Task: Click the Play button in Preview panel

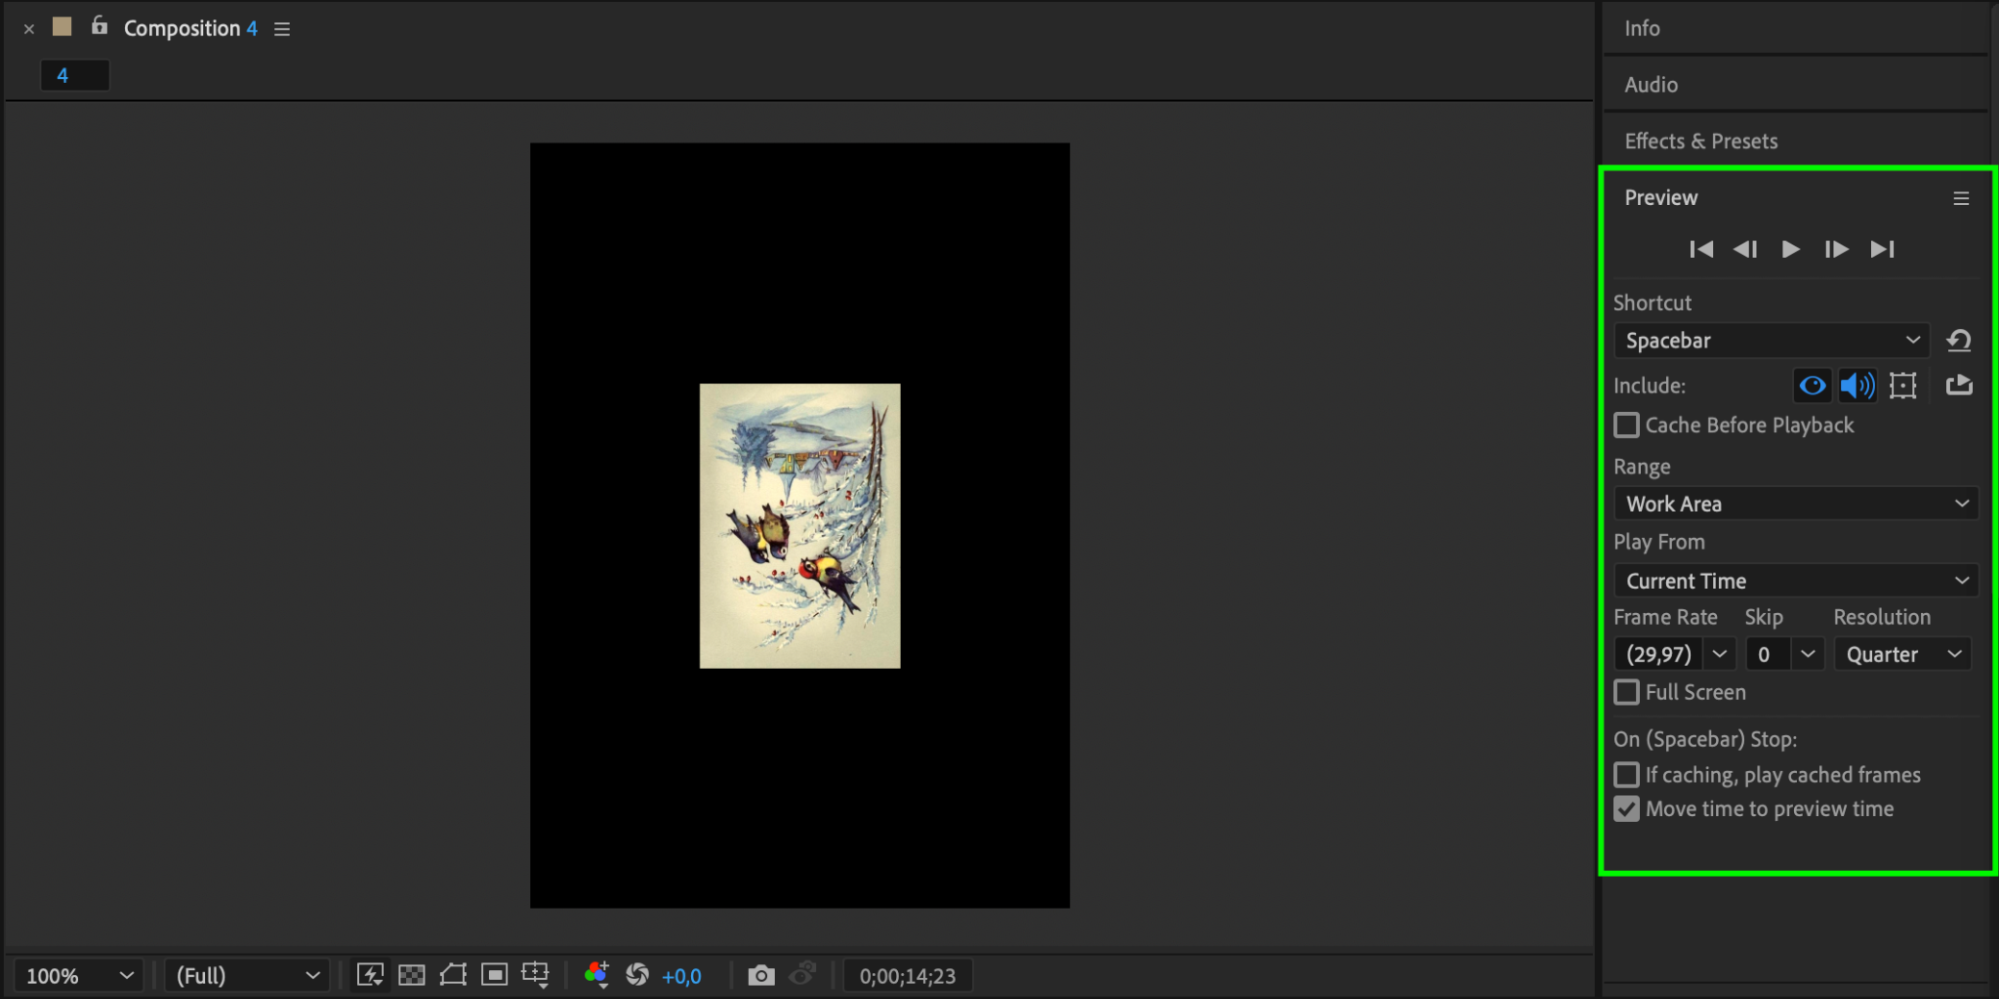Action: (x=1790, y=249)
